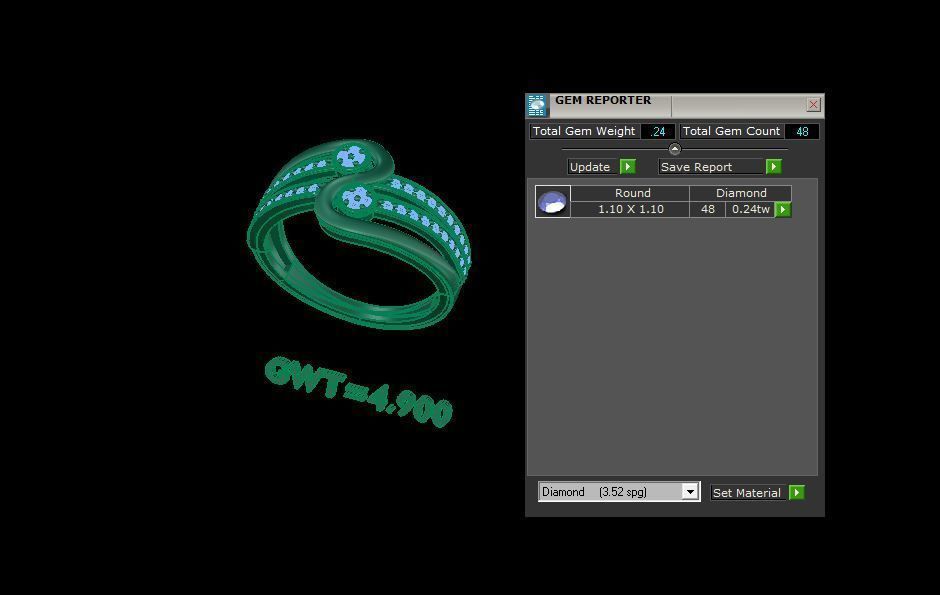Open the Diamond (3.52 spg) material dropdown
Image resolution: width=940 pixels, height=595 pixels.
[x=691, y=492]
